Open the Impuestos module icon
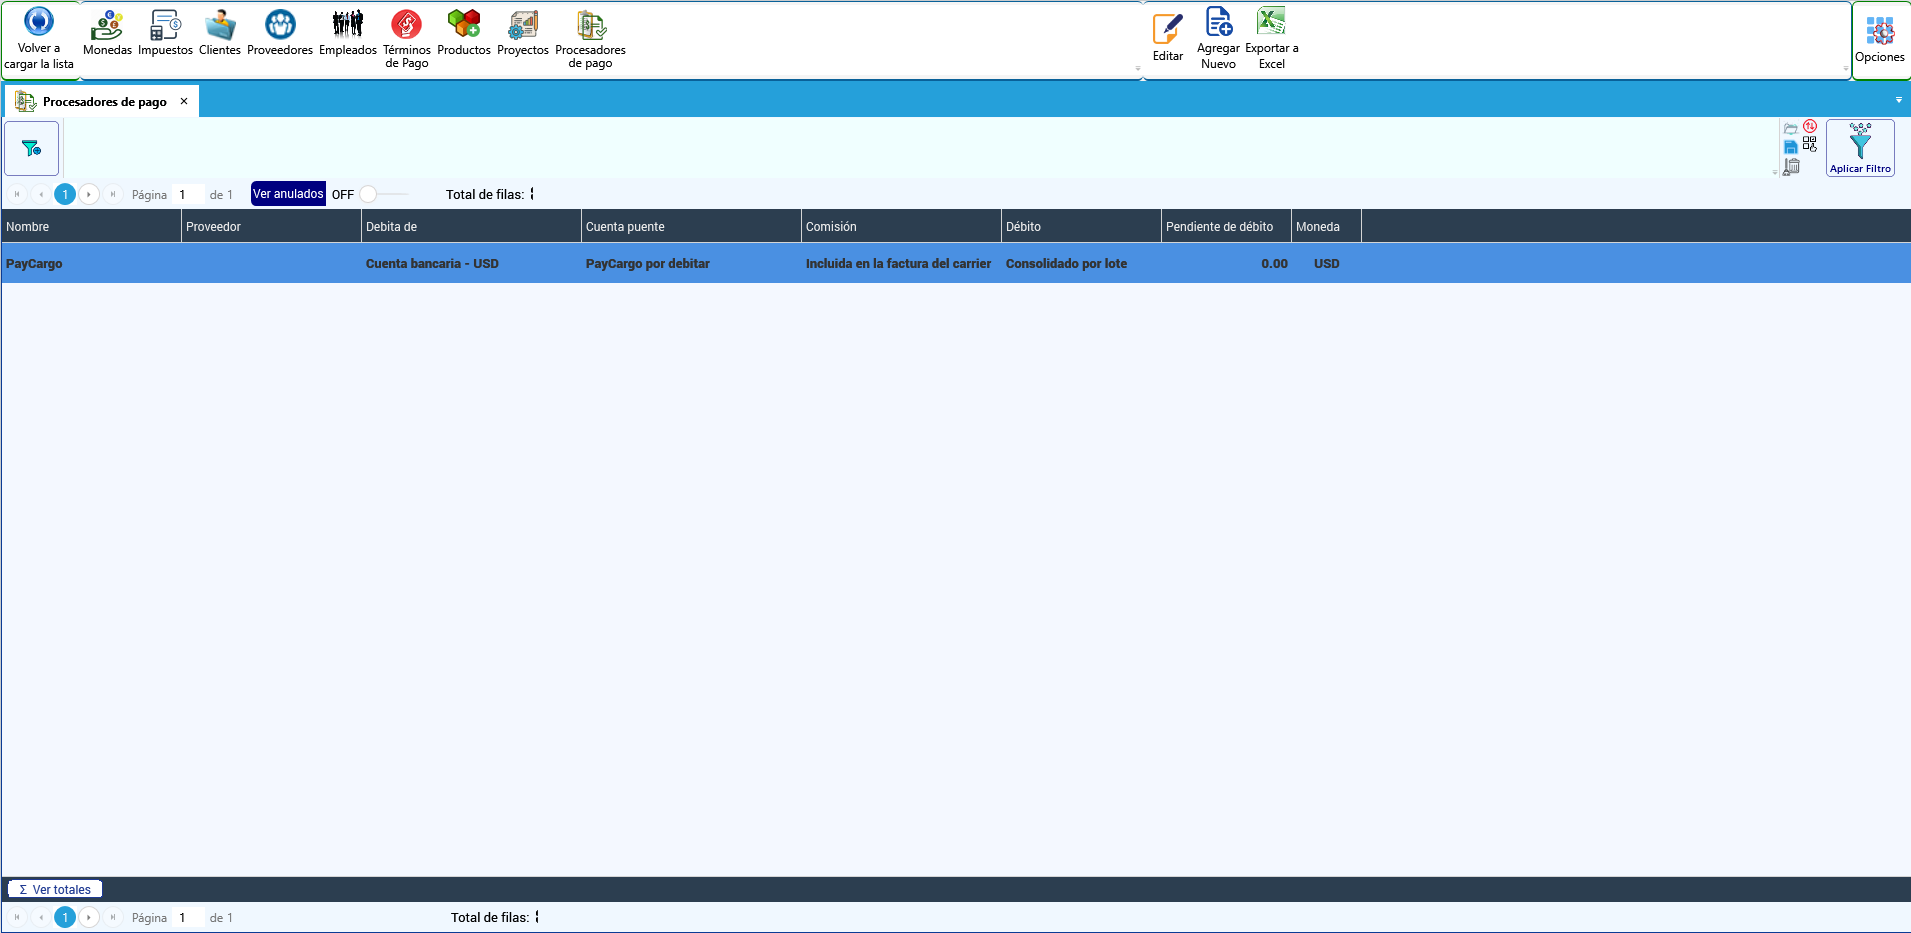 165,33
